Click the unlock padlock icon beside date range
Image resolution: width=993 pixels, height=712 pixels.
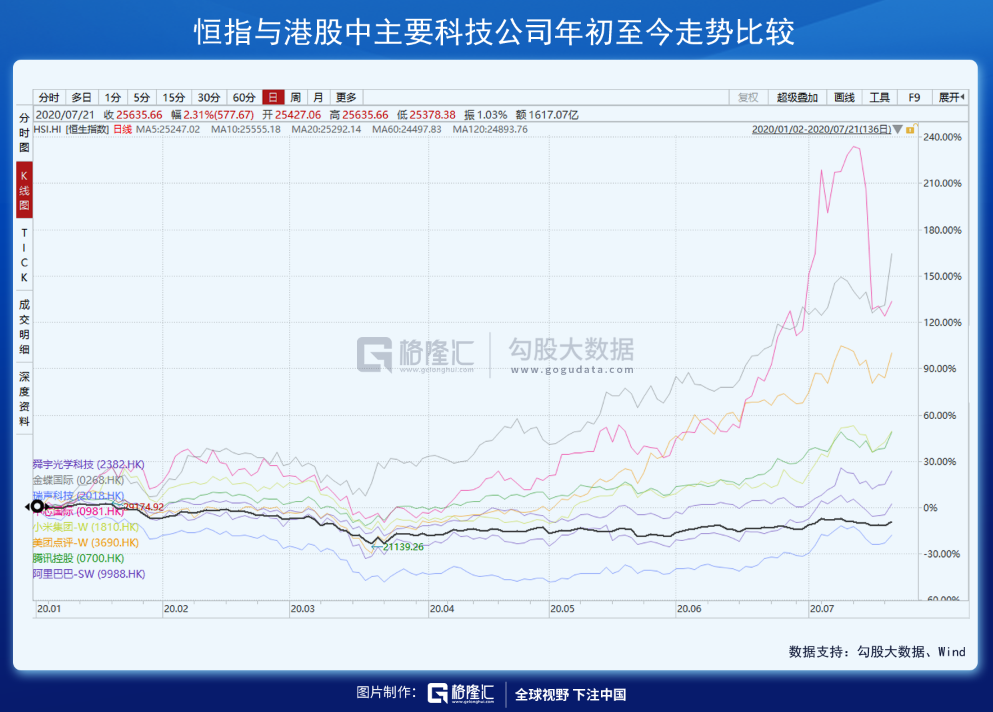[x=911, y=129]
